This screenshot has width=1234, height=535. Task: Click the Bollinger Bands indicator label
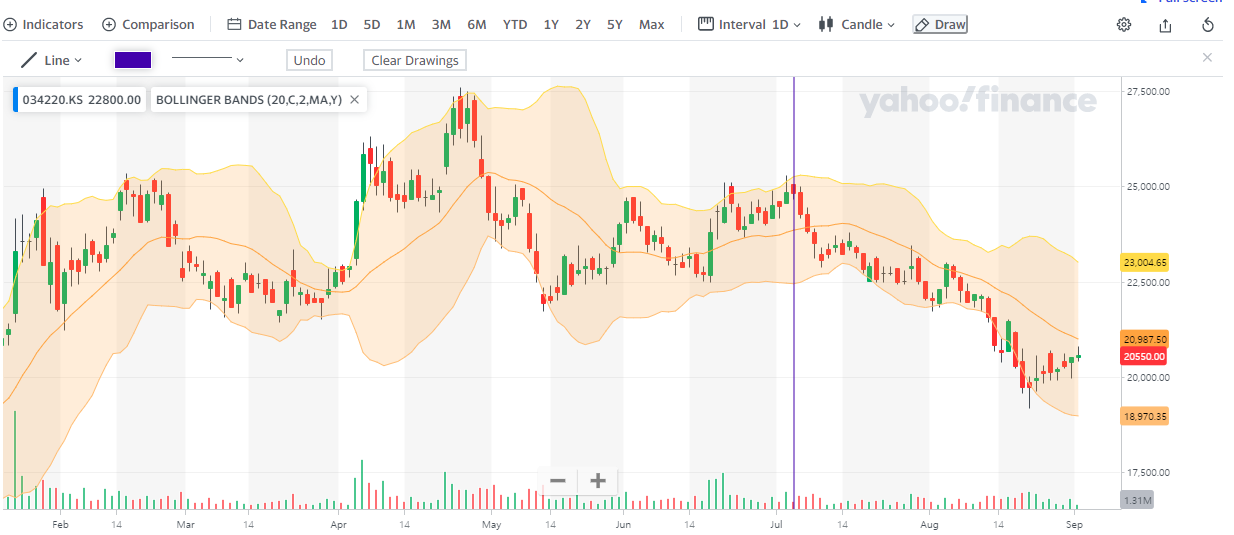click(x=249, y=100)
